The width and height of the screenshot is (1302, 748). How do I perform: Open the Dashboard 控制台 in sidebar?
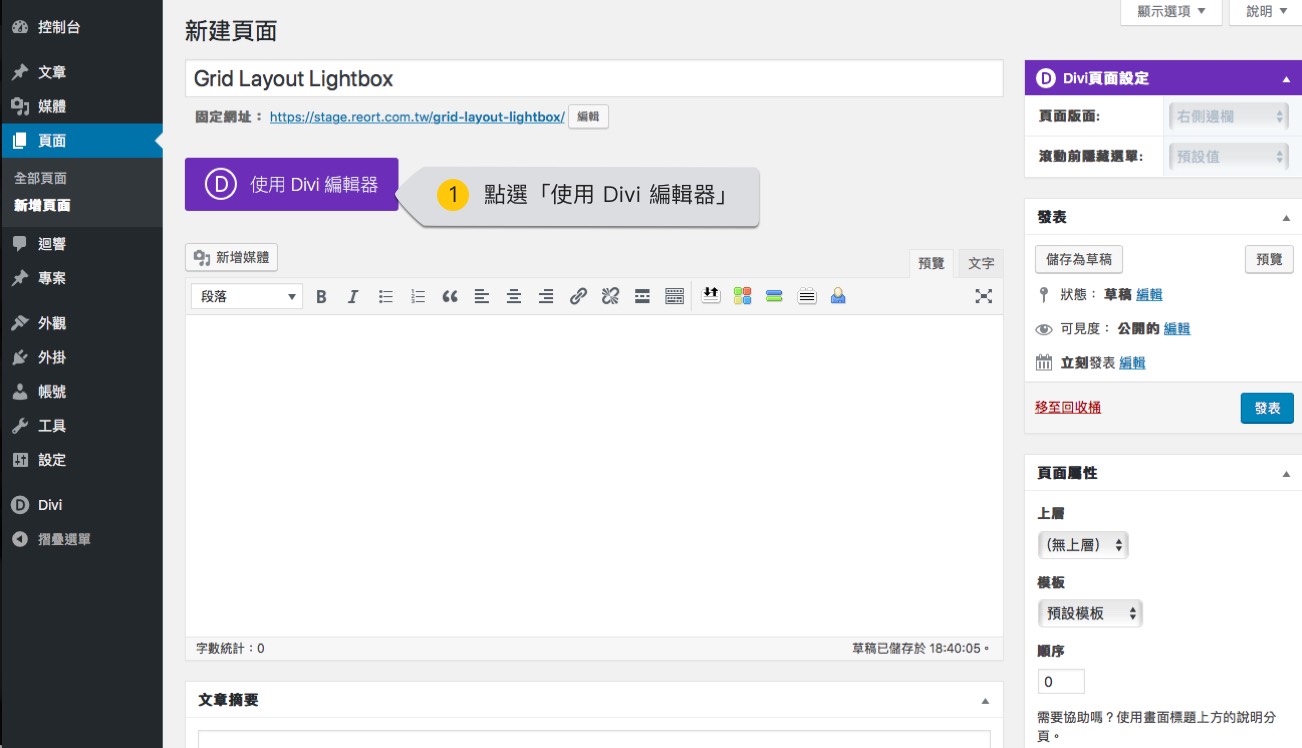click(x=81, y=27)
